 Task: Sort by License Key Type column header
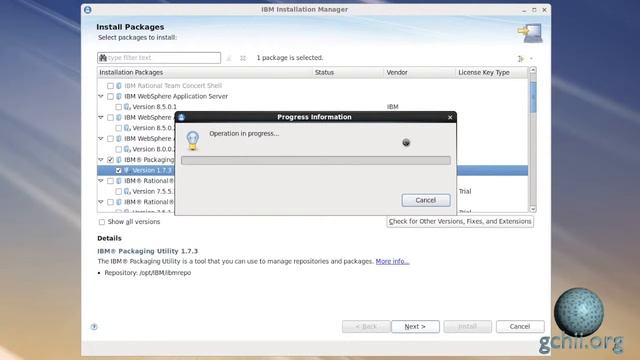492,72
